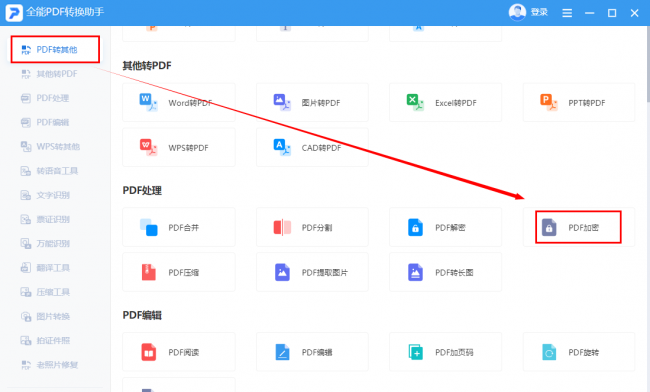The height and width of the screenshot is (392, 650).
Task: Close the 全能PDF转换助手 window
Action: [x=634, y=13]
